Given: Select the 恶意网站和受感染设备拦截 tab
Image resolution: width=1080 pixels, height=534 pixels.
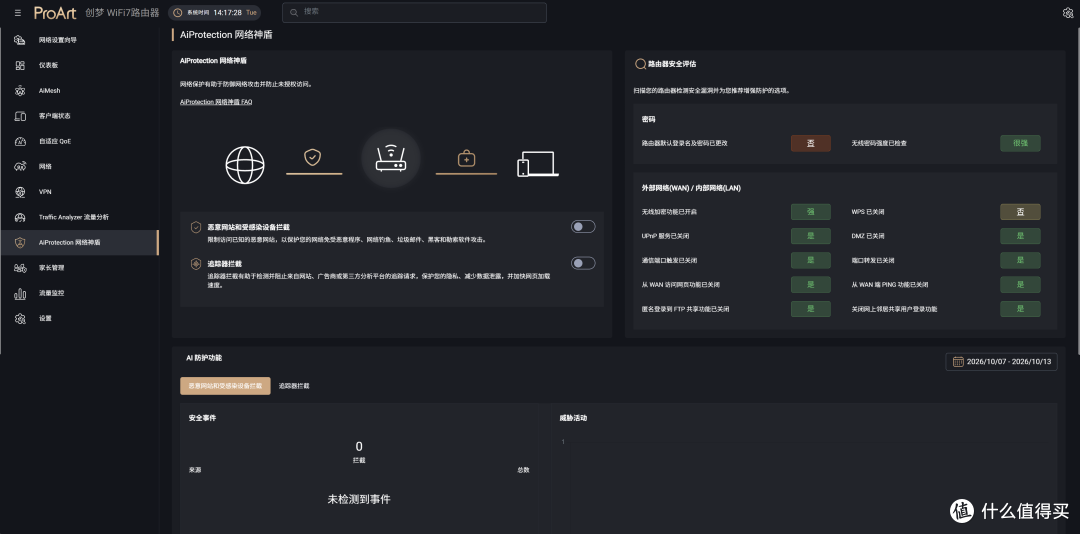Looking at the screenshot, I should tap(225, 386).
